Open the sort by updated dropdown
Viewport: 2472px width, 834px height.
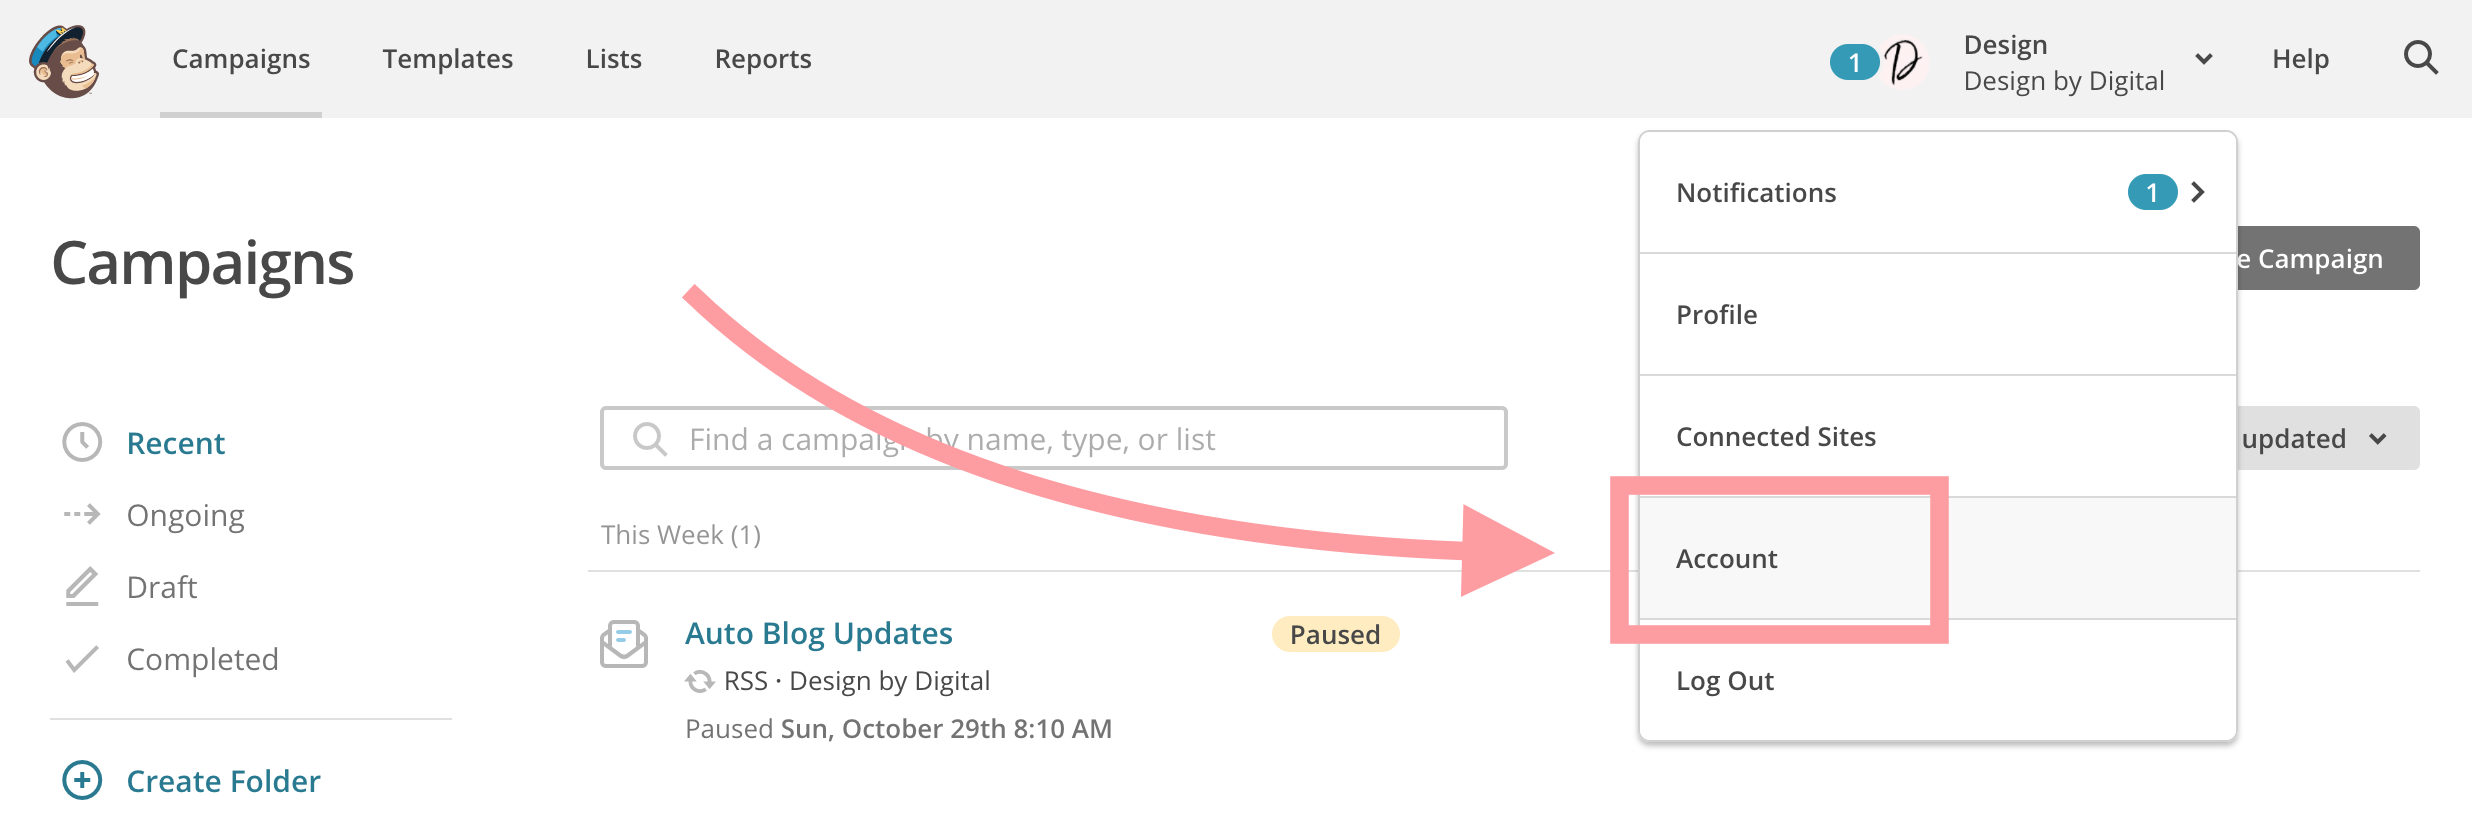[2328, 438]
